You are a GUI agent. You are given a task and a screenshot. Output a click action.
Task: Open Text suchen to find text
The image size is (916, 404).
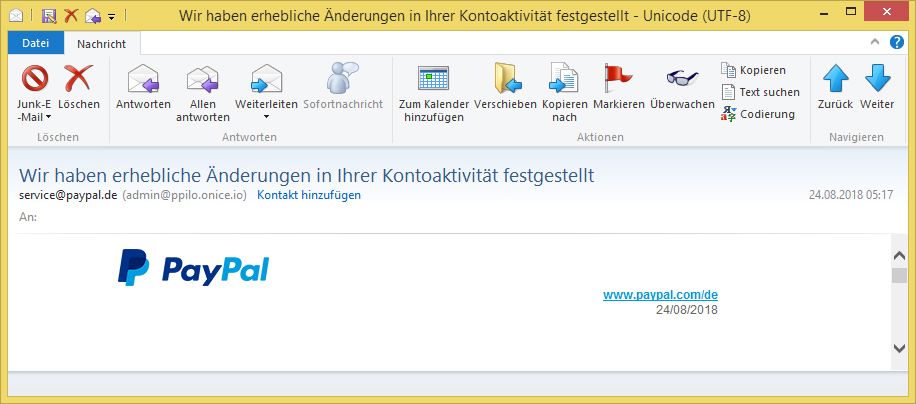pos(760,92)
